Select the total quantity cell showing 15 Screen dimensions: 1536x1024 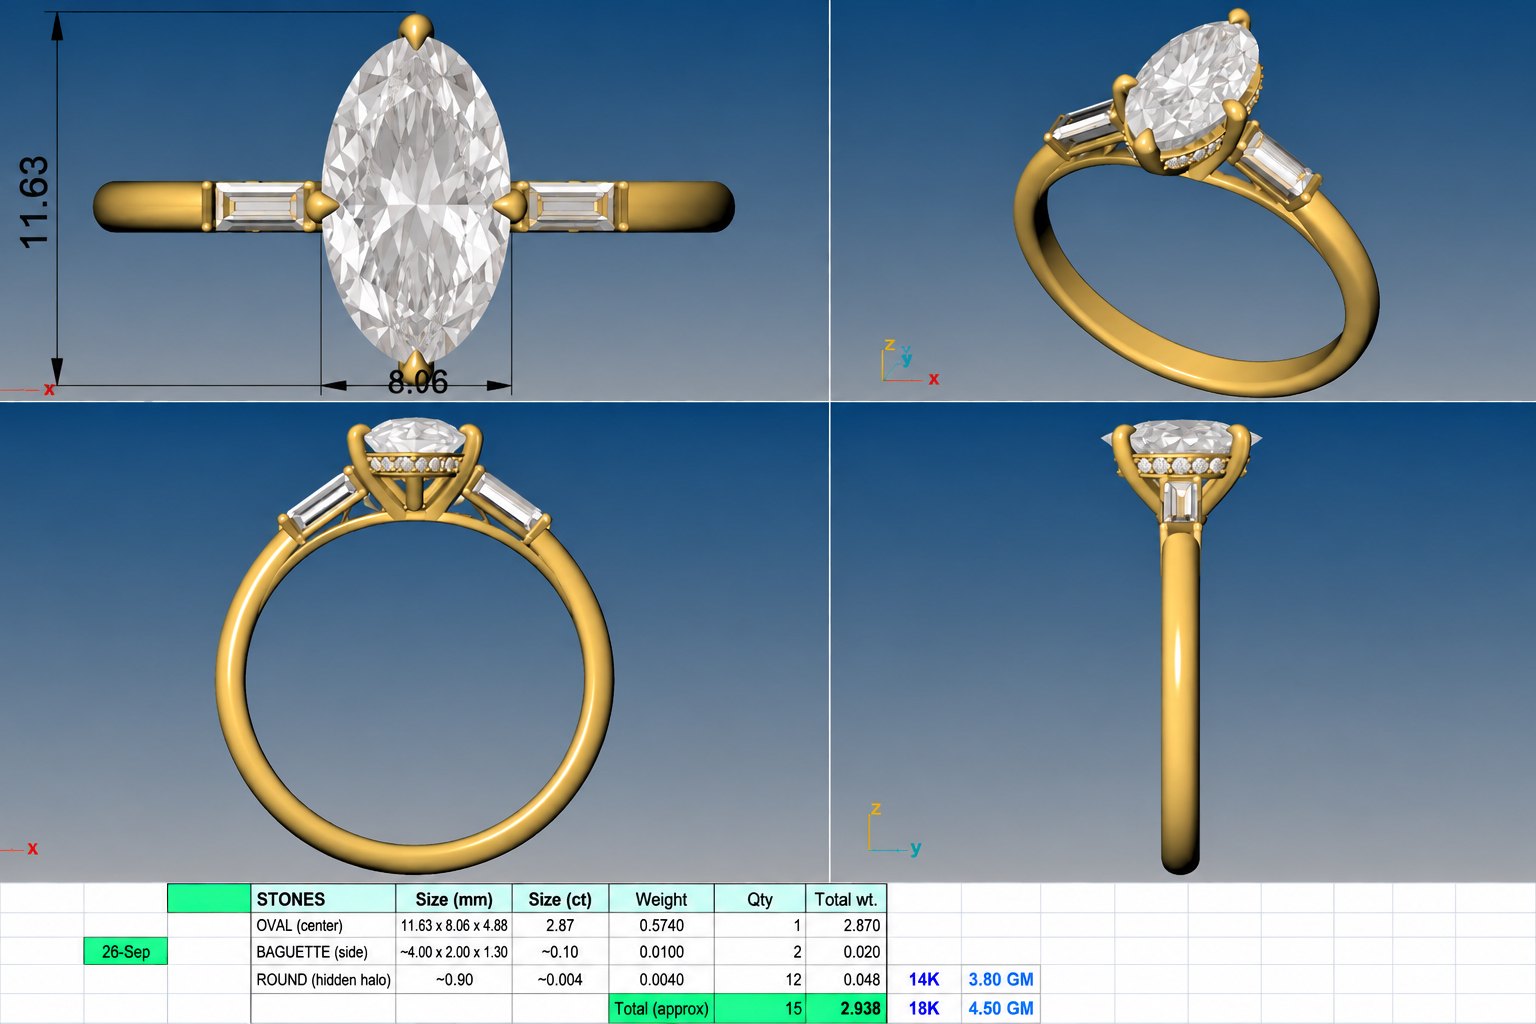(x=760, y=1008)
